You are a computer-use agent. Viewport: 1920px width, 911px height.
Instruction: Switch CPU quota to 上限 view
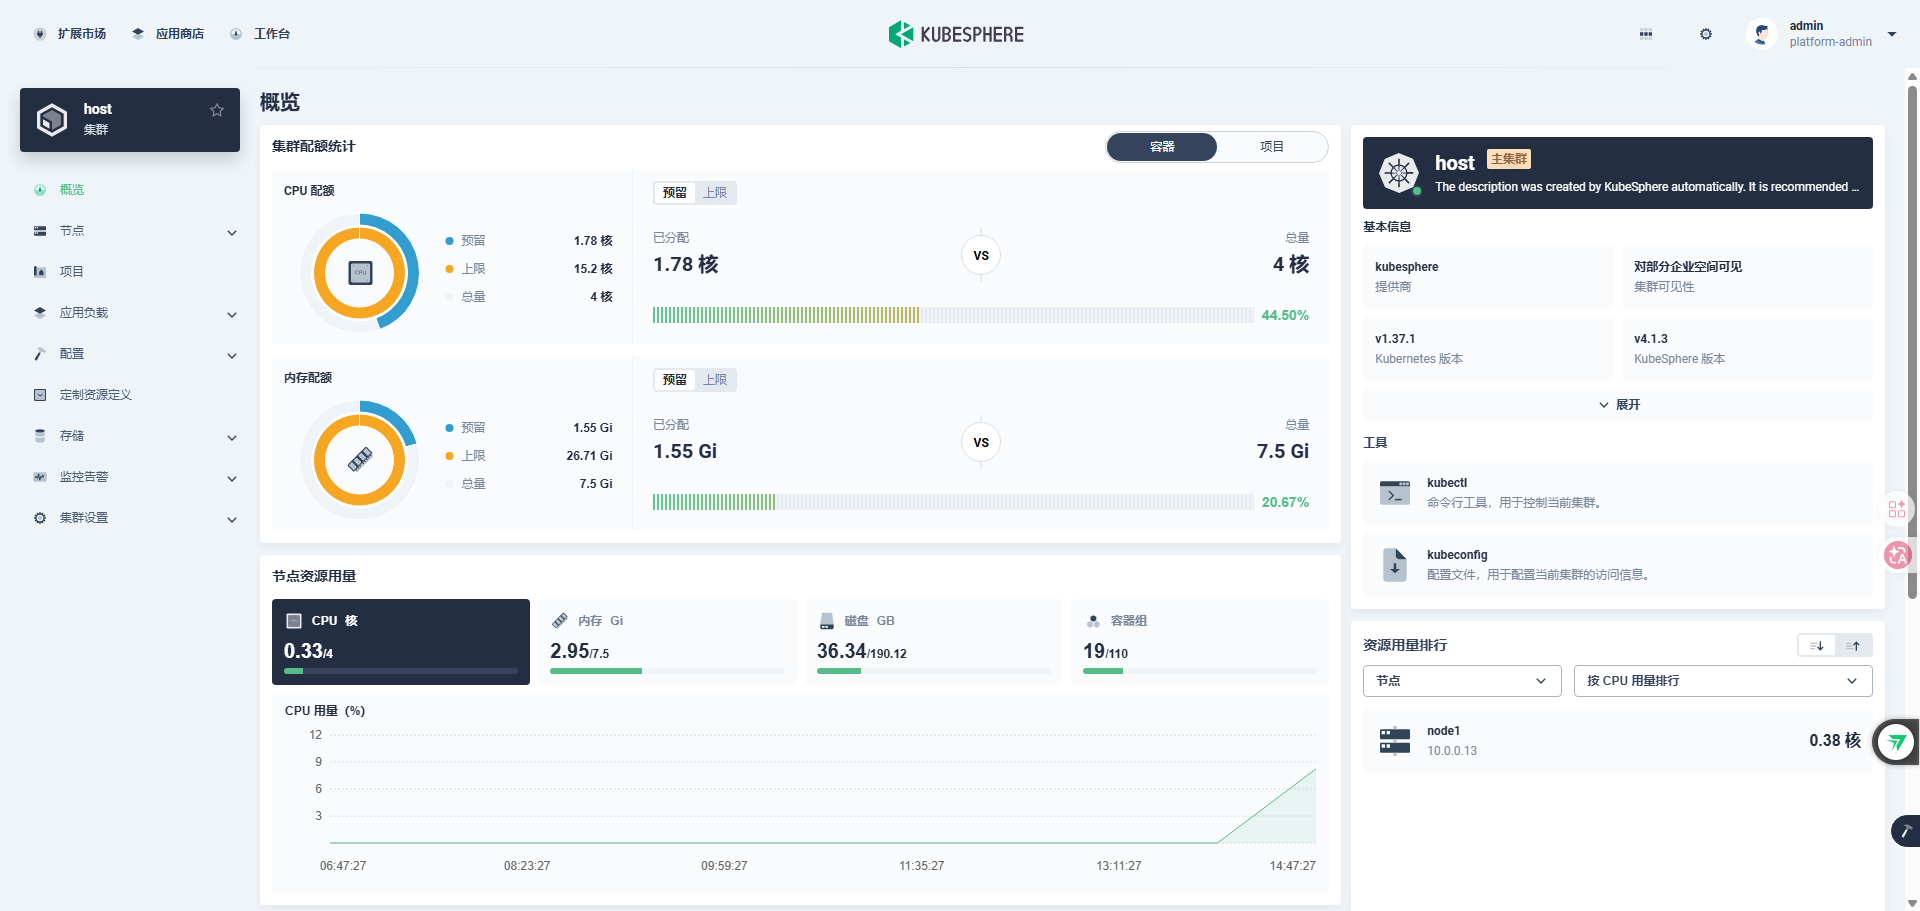click(715, 193)
